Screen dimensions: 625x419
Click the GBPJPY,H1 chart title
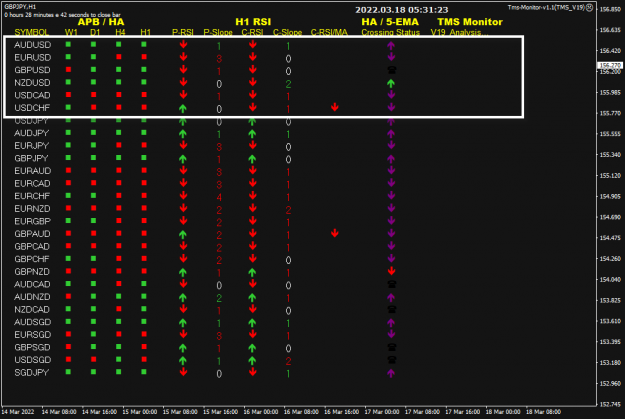20,7
